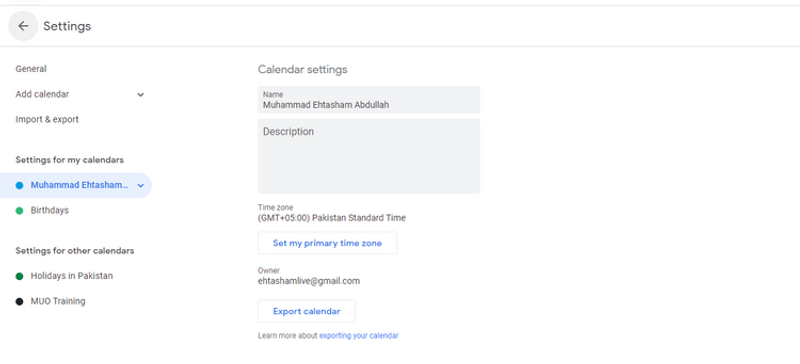Open the exporting your calendar link
Viewport: 800px width, 364px height.
(359, 336)
